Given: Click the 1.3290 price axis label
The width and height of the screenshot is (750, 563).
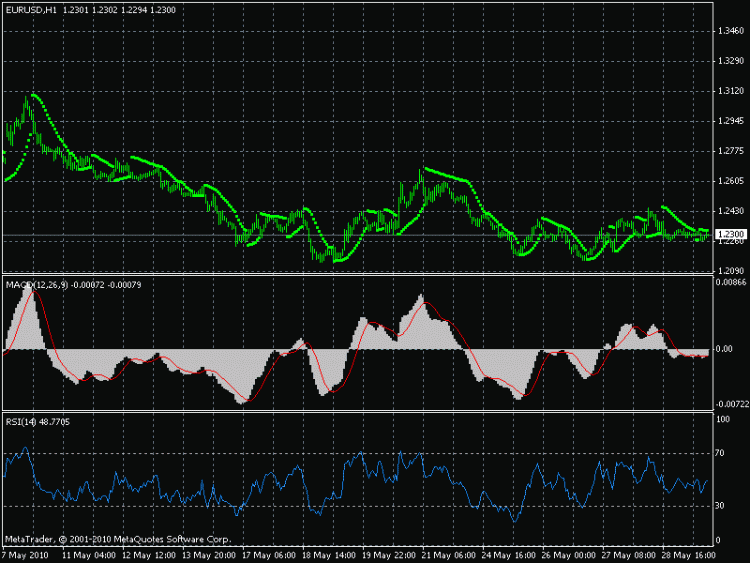Looking at the screenshot, I should point(731,61).
